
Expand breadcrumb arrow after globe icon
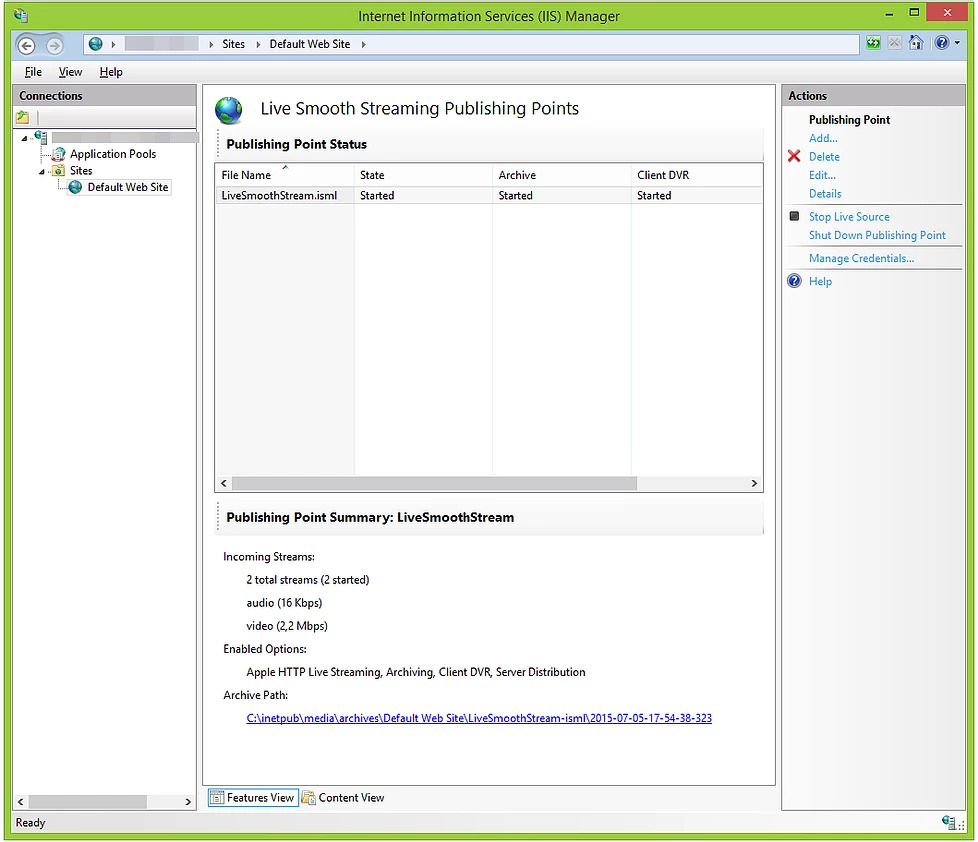click(113, 44)
